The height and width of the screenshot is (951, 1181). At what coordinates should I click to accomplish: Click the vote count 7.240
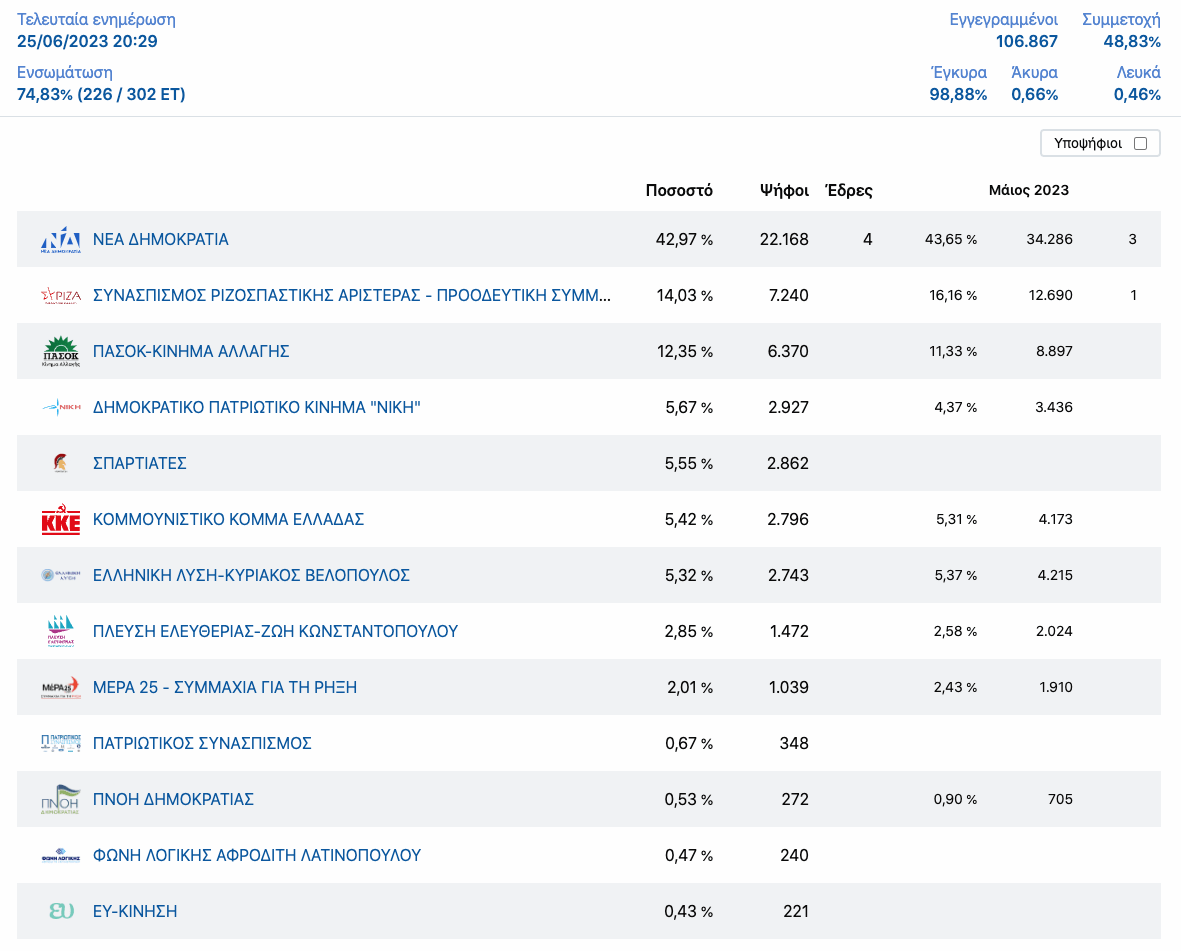coord(789,295)
